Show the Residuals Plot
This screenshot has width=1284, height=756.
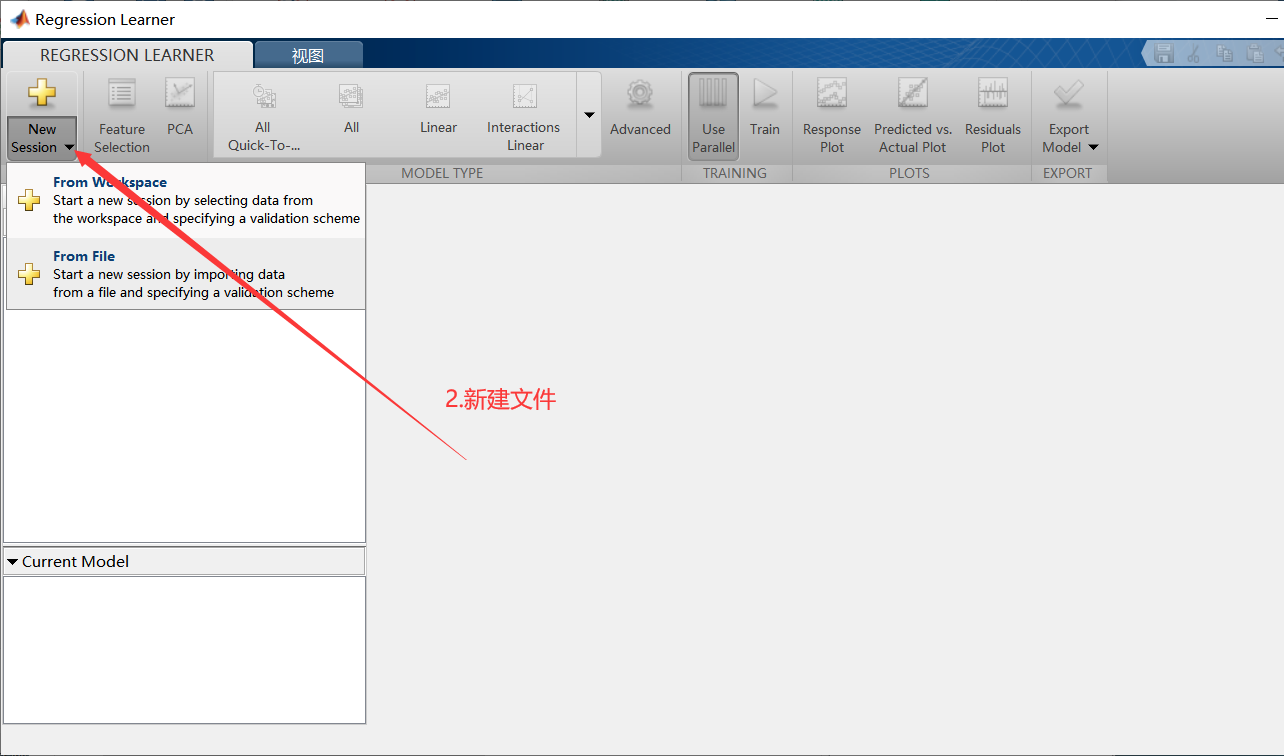pyautogui.click(x=993, y=116)
